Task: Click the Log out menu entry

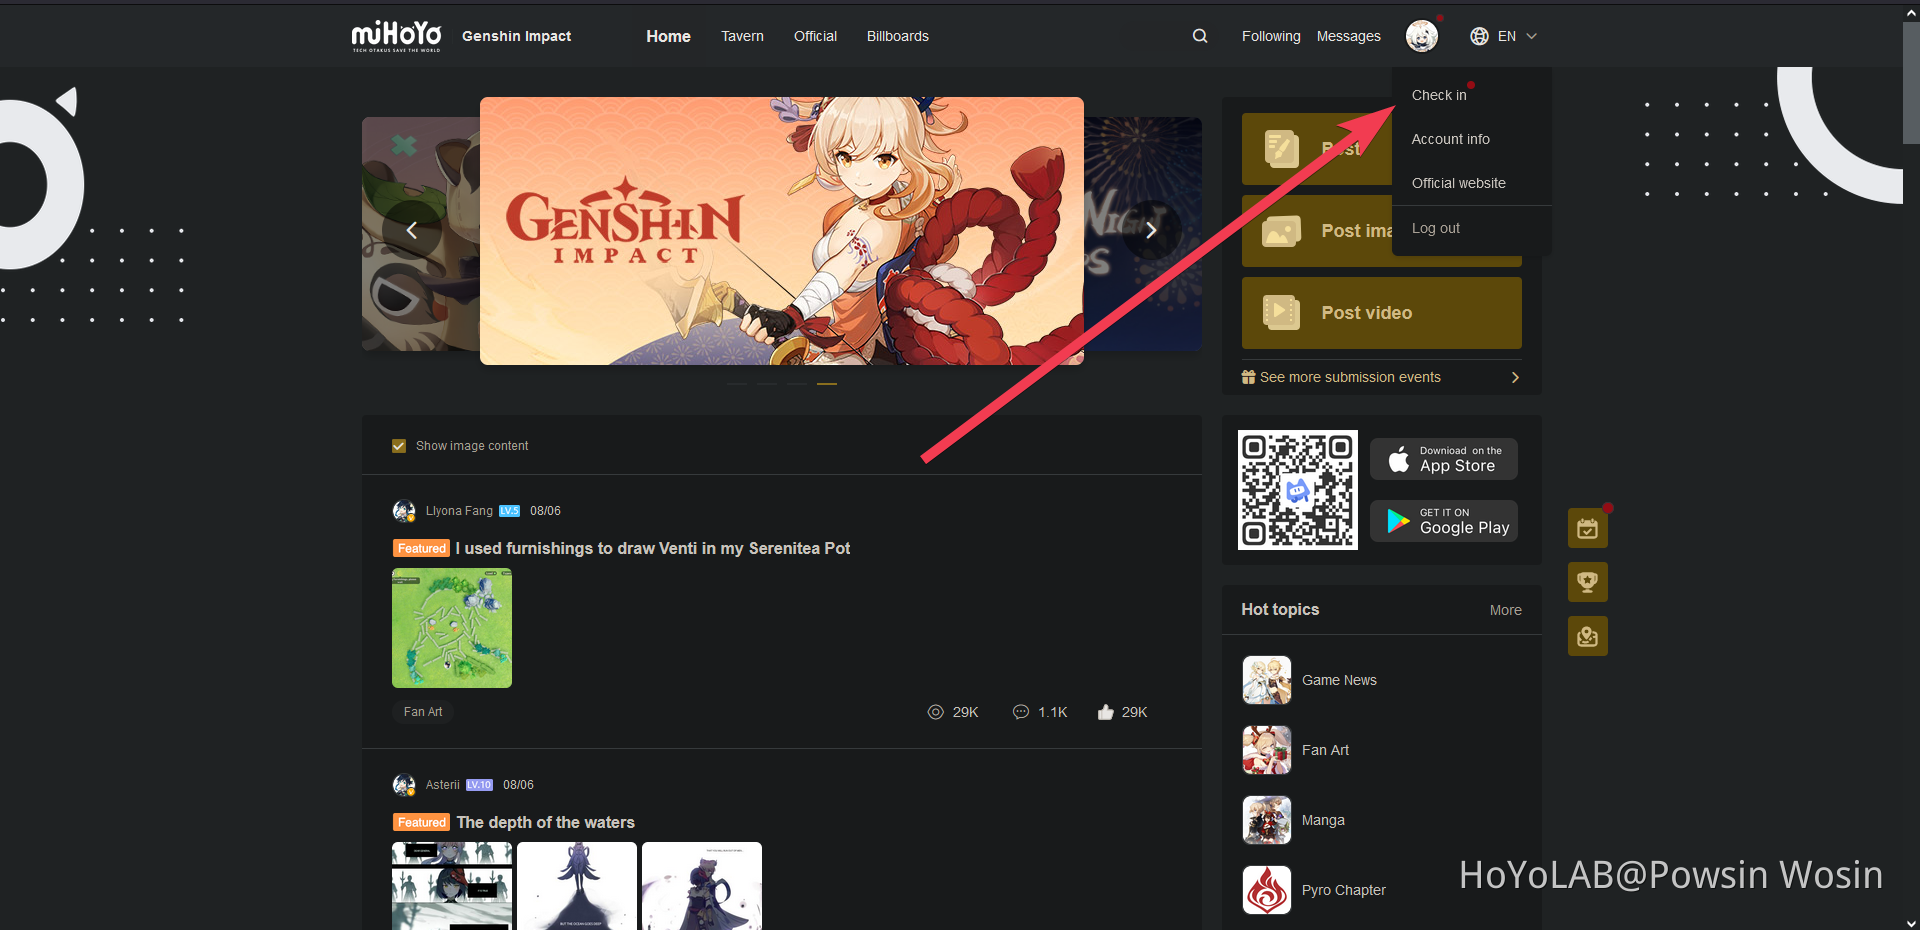Action: tap(1435, 228)
